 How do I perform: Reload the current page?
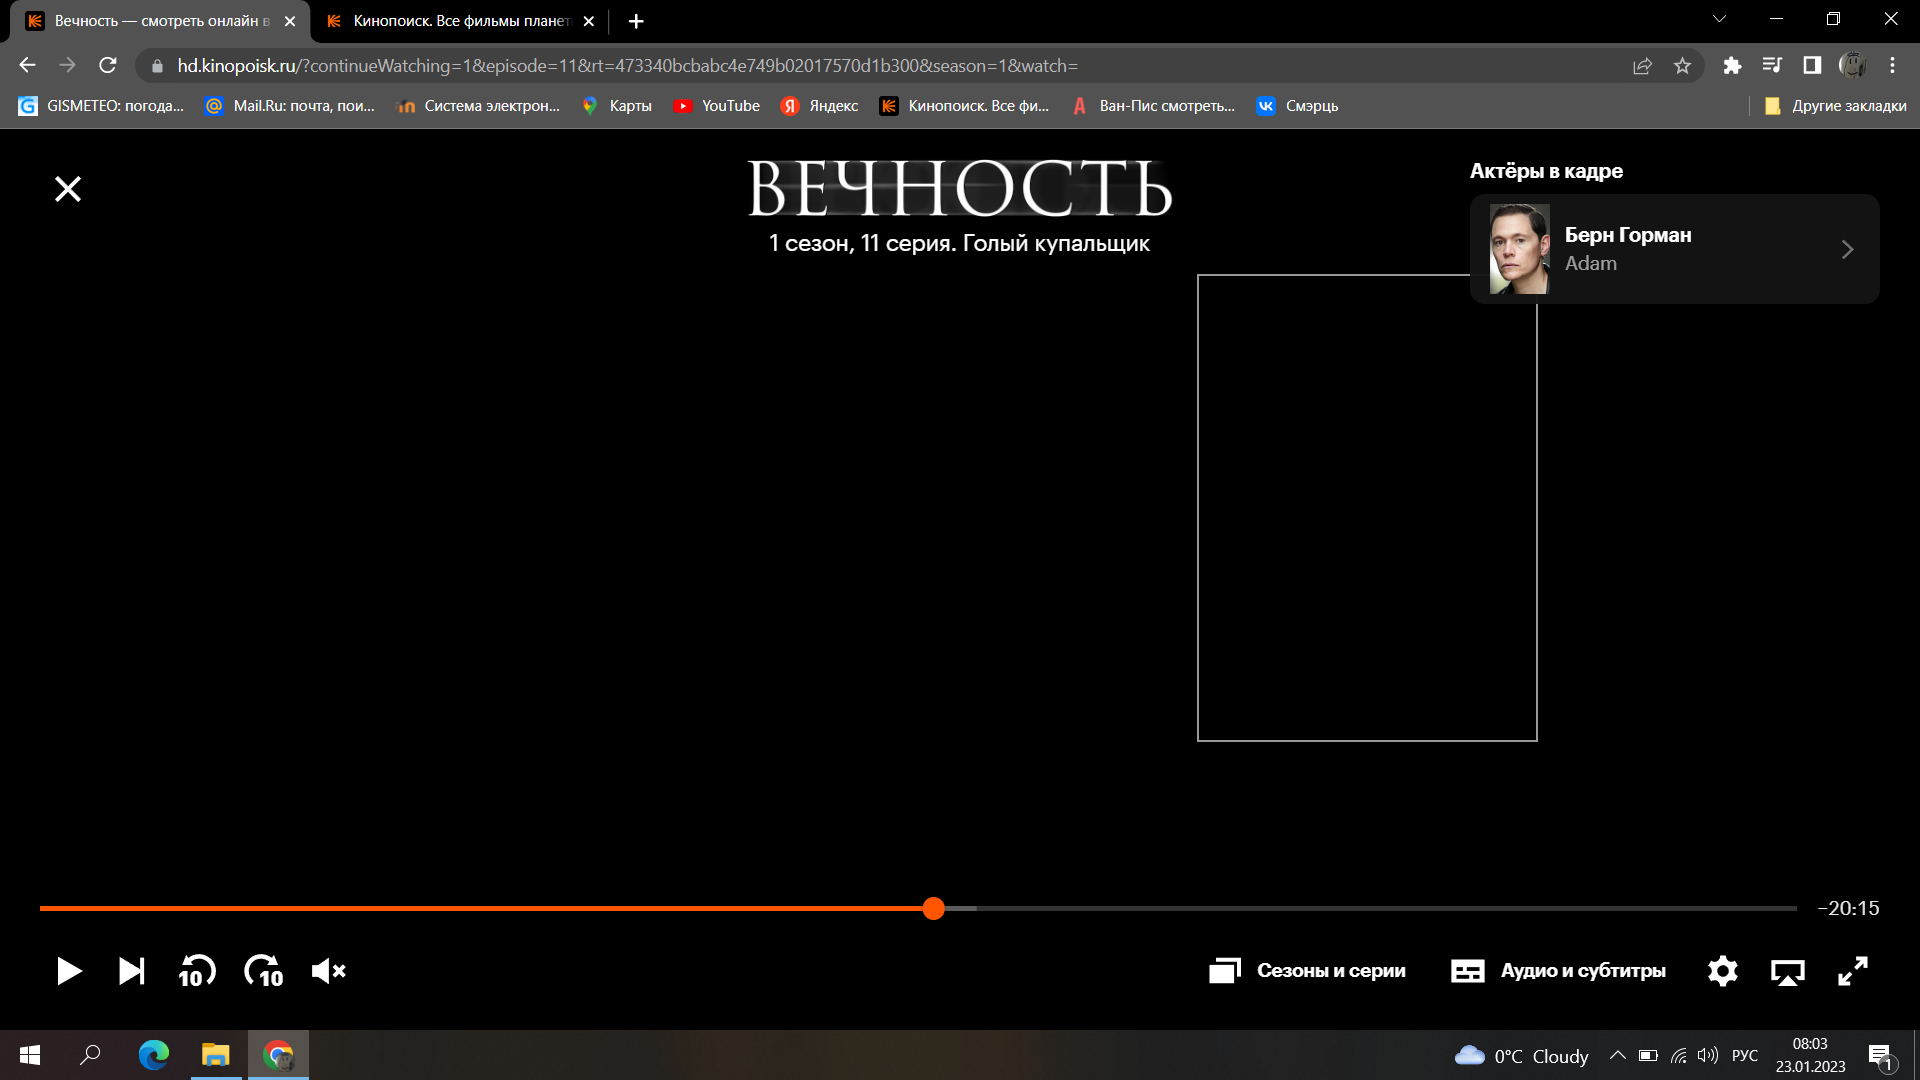click(x=108, y=65)
